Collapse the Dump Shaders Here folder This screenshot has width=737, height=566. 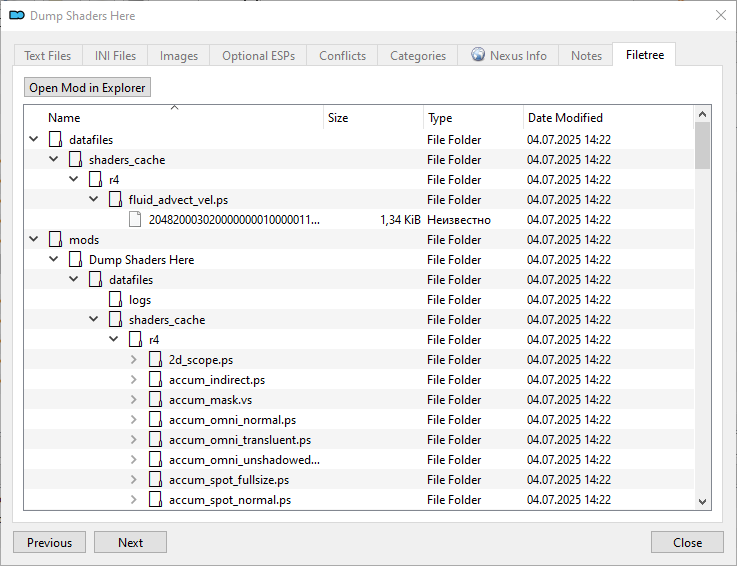coord(54,259)
